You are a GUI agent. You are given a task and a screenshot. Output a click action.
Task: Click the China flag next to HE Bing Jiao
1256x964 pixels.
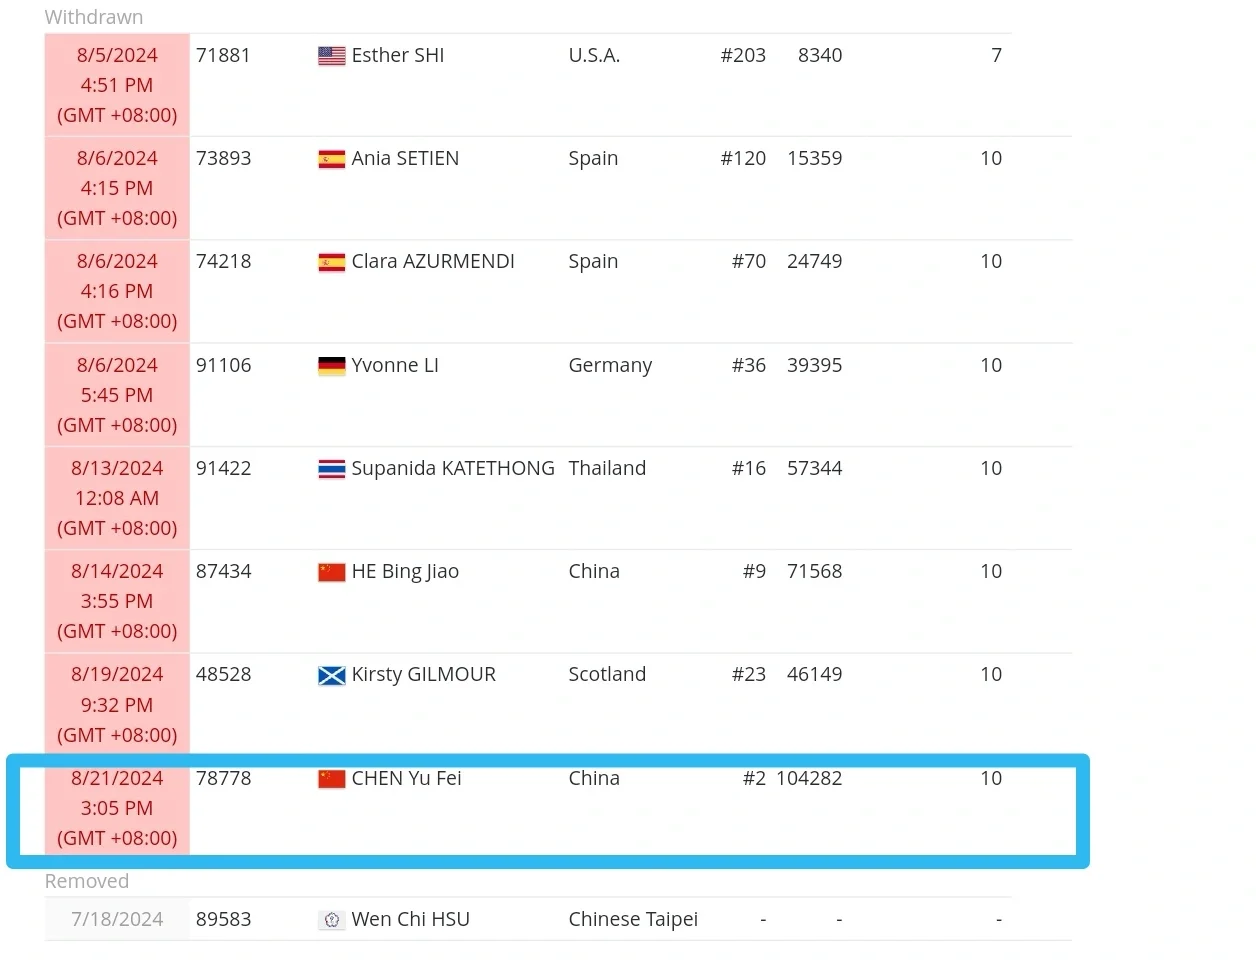pos(331,572)
